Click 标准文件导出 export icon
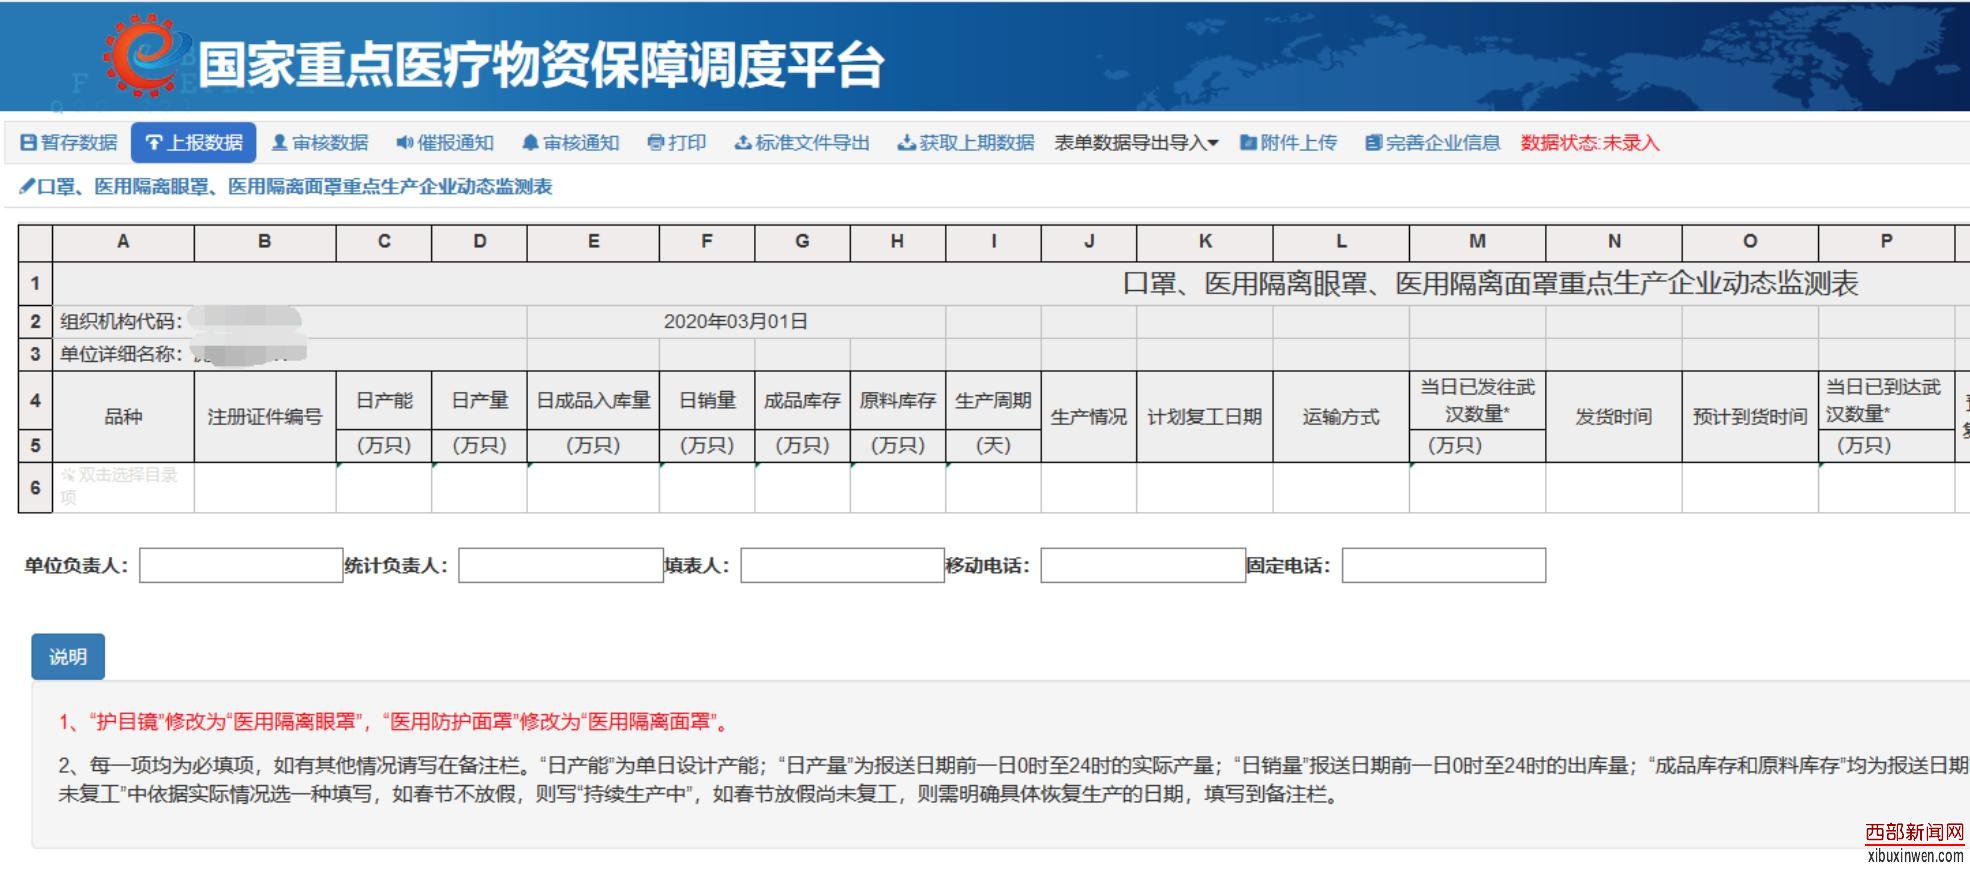 coord(743,143)
